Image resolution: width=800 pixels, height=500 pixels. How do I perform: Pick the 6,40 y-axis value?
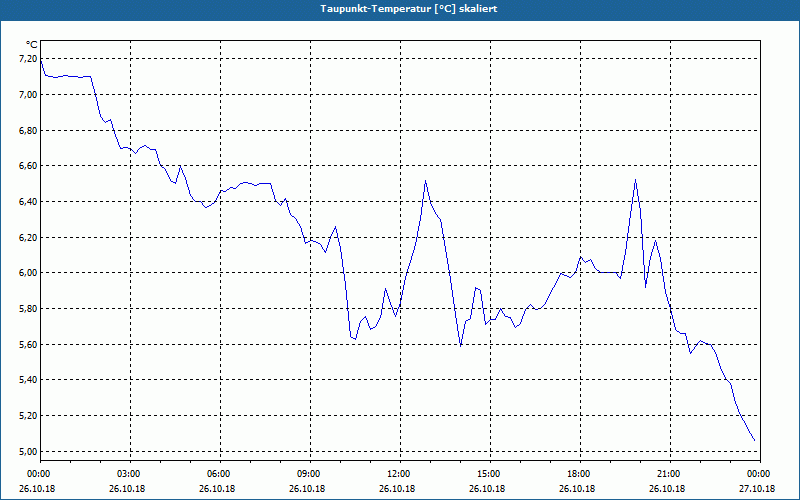point(28,202)
